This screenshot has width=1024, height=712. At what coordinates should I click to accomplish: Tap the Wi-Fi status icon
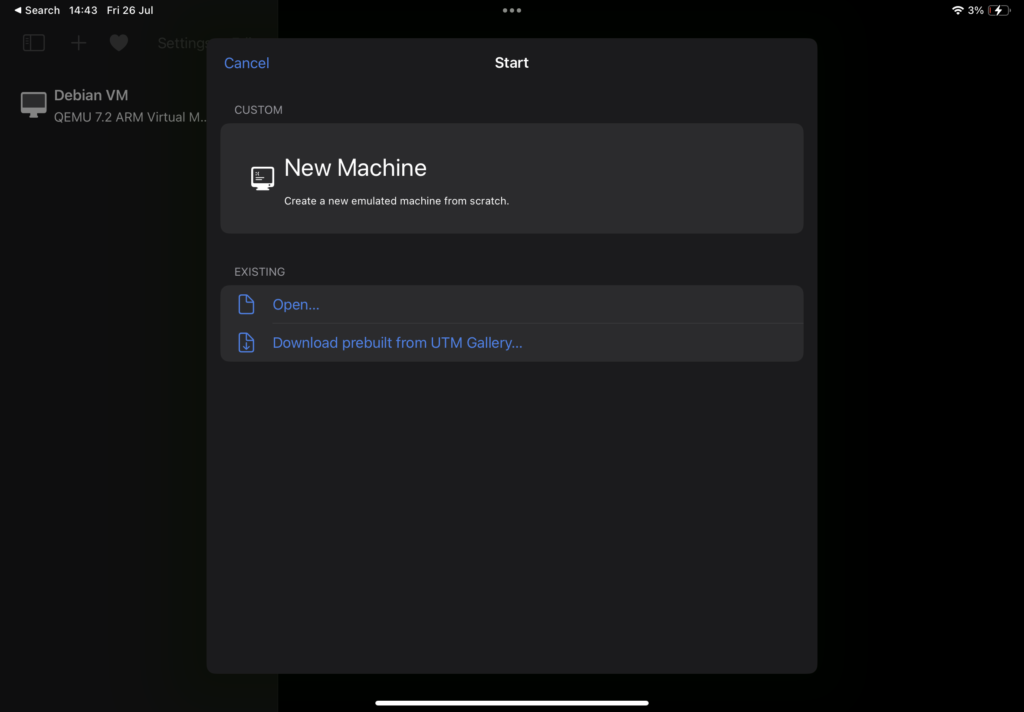click(x=957, y=10)
